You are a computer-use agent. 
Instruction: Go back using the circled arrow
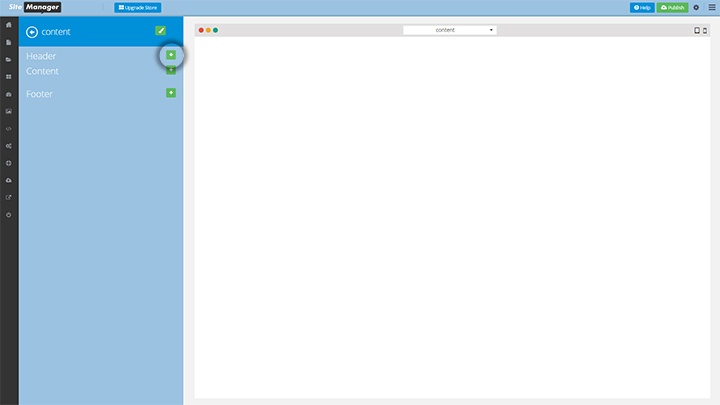[32, 32]
